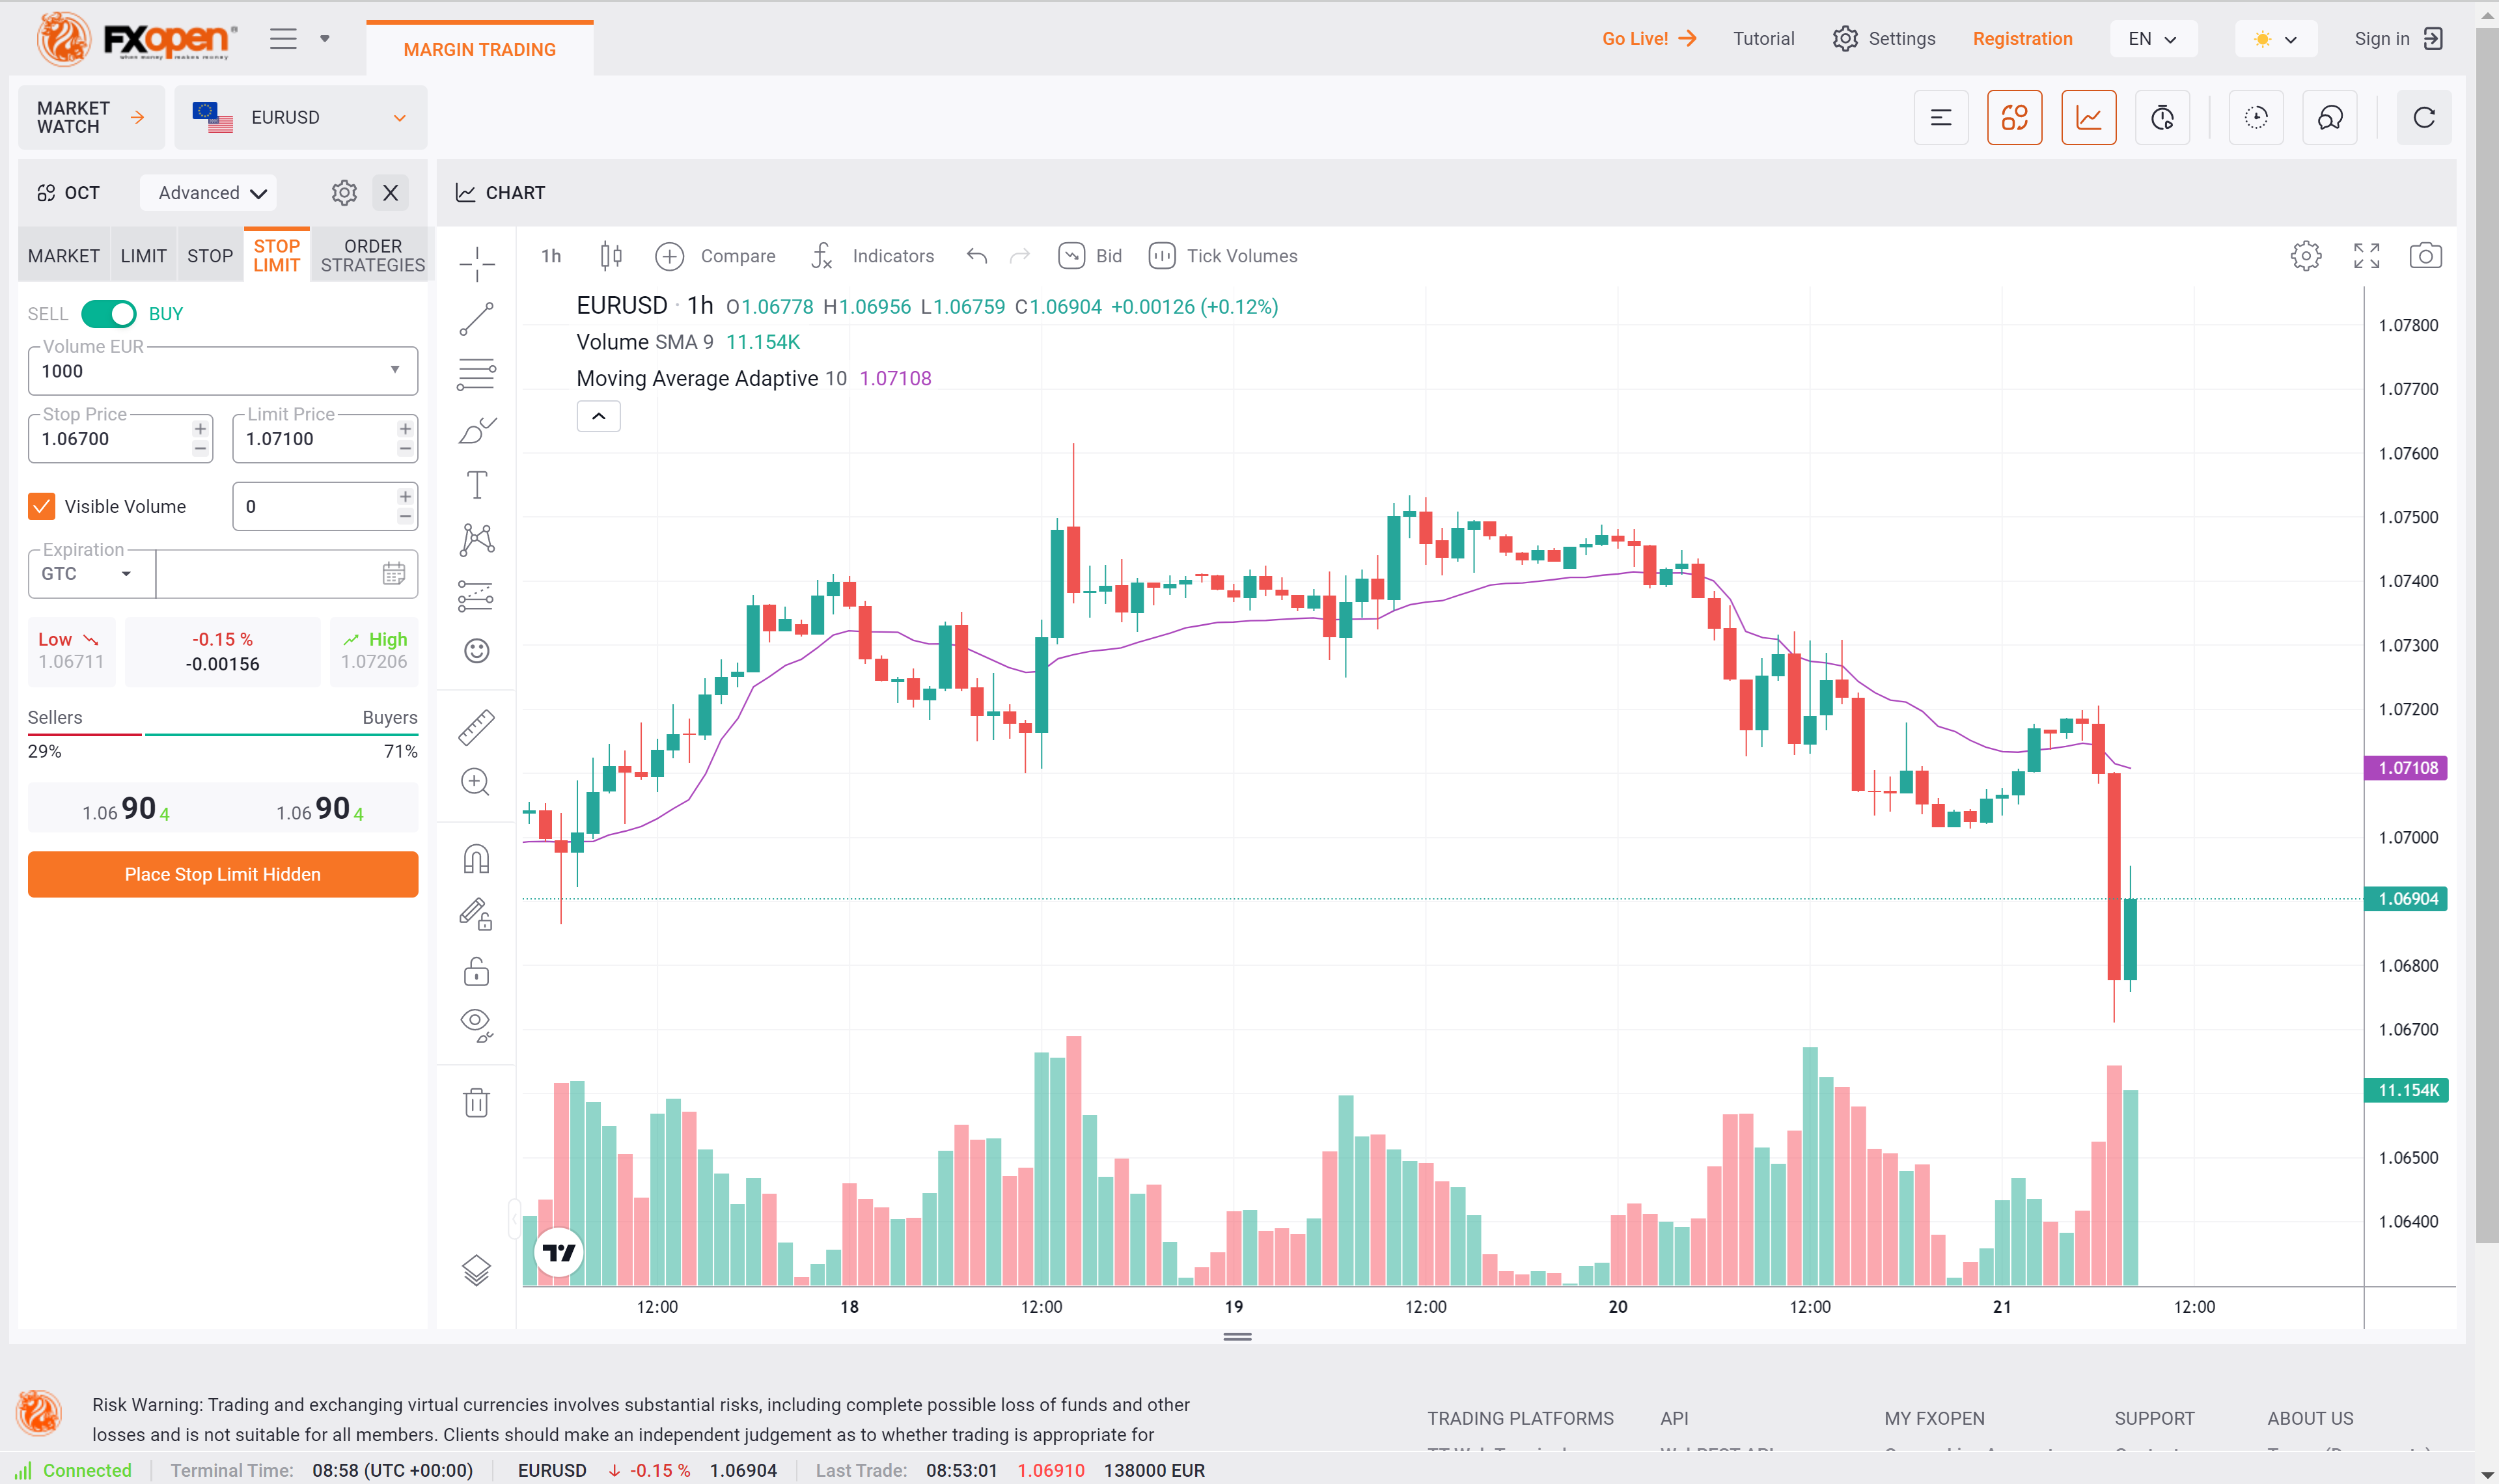
Task: Toggle the Bid price chart mode
Action: [x=1090, y=256]
